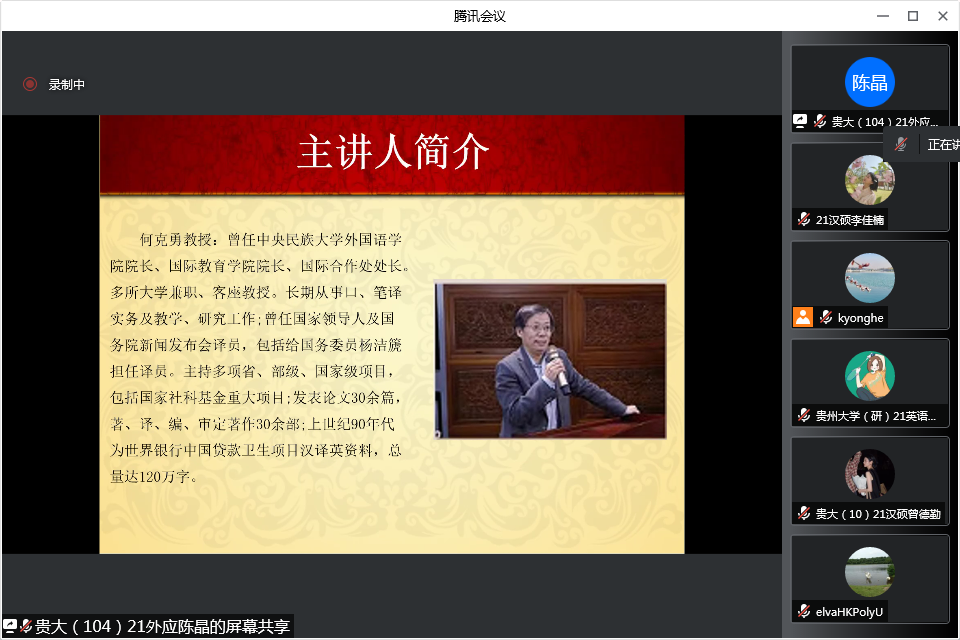Select kyonghe participant avatar
The image size is (960, 640).
(869, 278)
